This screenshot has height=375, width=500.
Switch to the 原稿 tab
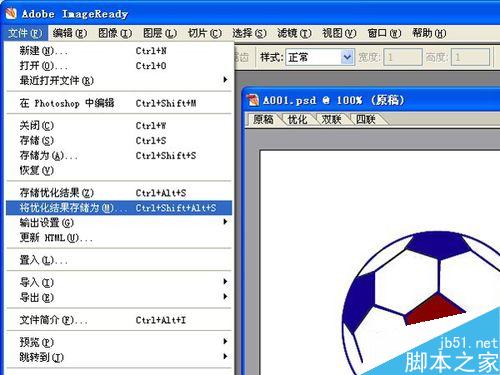(263, 119)
